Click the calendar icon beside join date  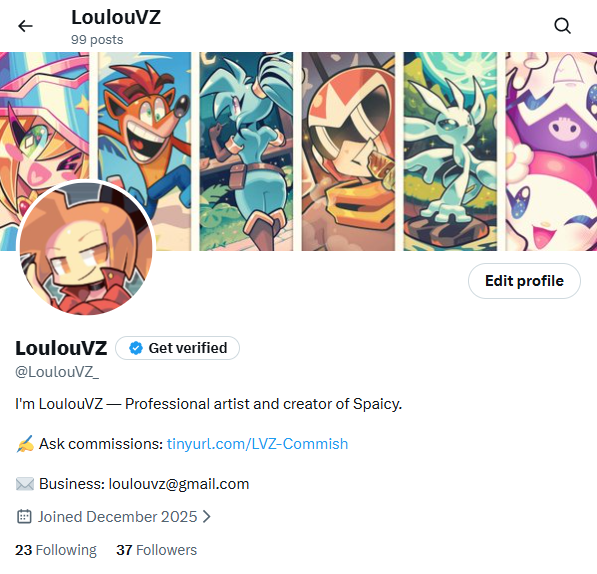click(24, 517)
